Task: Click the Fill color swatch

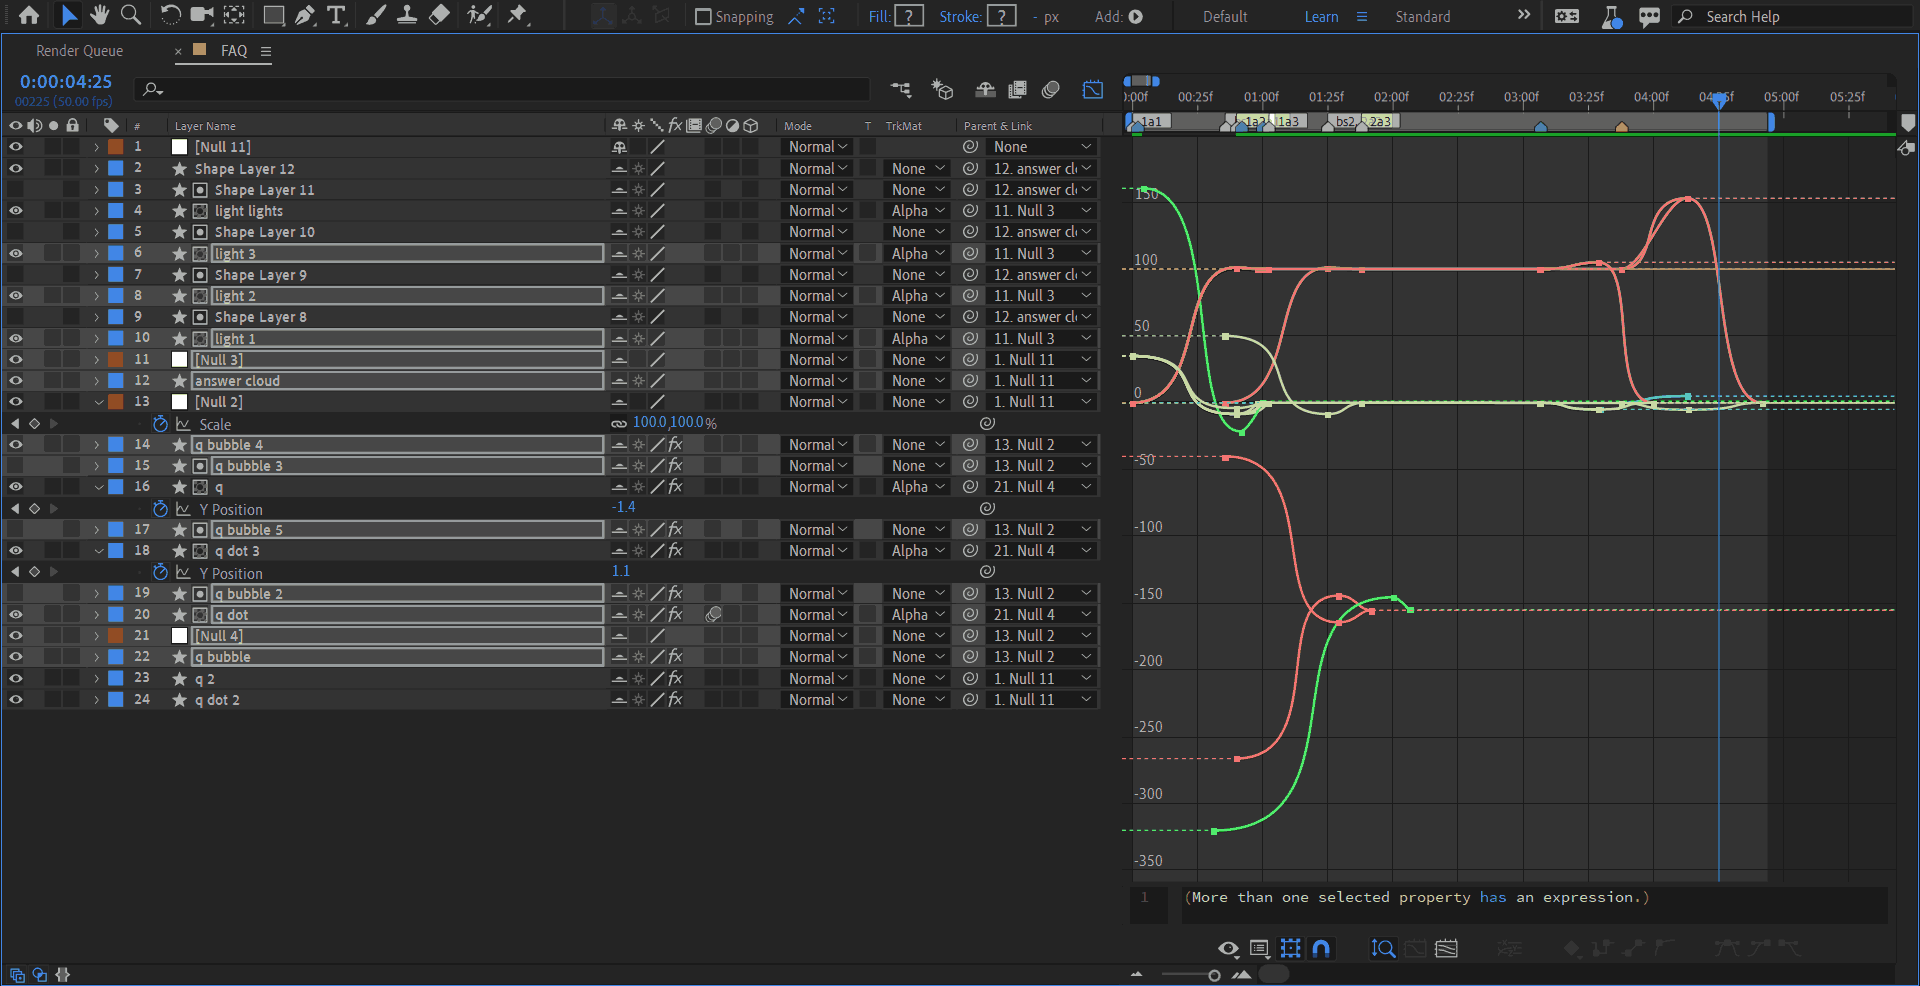Action: [x=908, y=16]
